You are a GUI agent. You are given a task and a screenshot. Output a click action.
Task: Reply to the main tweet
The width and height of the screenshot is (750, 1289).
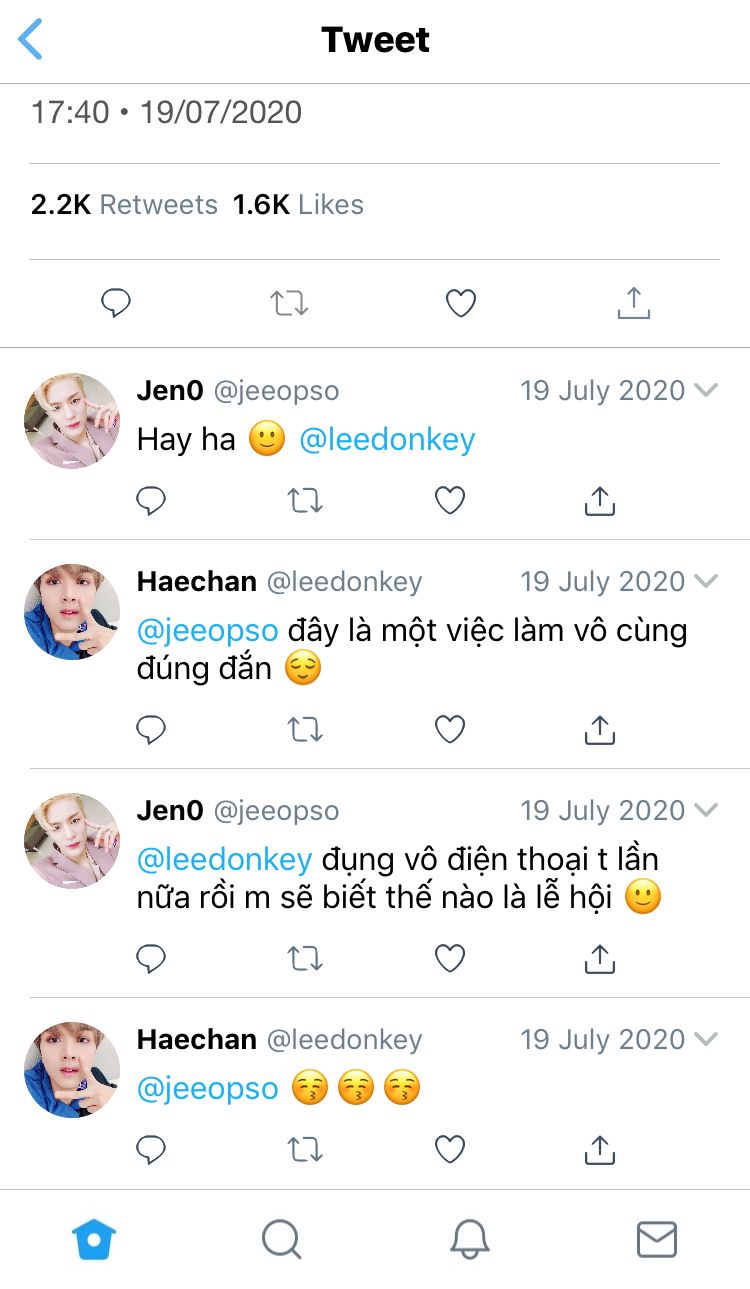pyautogui.click(x=117, y=303)
